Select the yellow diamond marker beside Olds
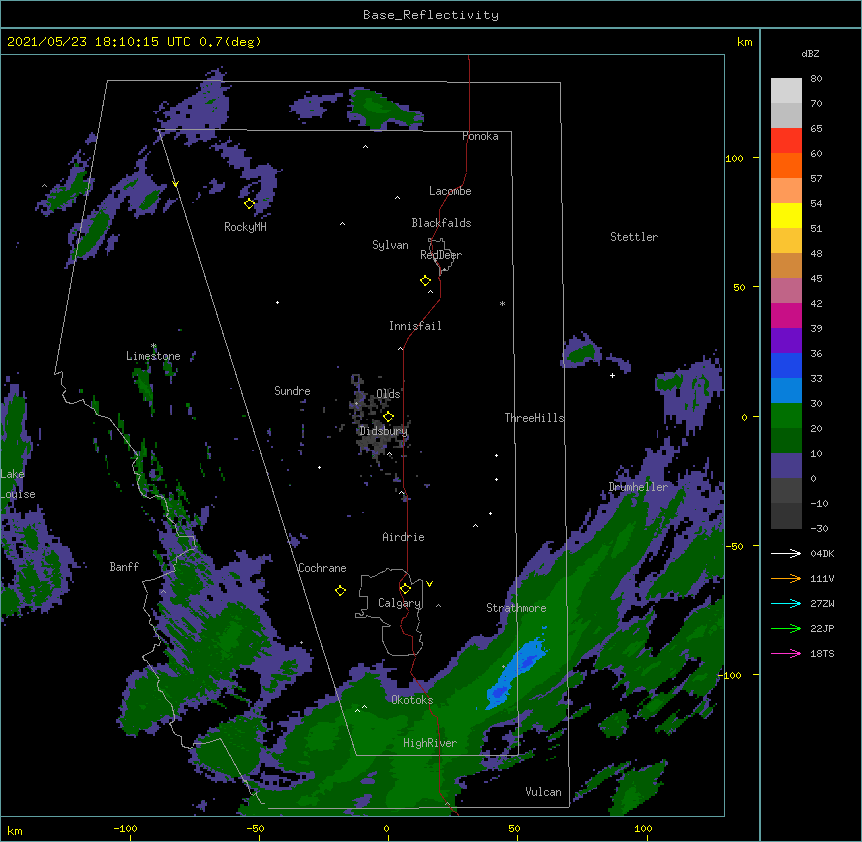The width and height of the screenshot is (862, 842). click(388, 416)
